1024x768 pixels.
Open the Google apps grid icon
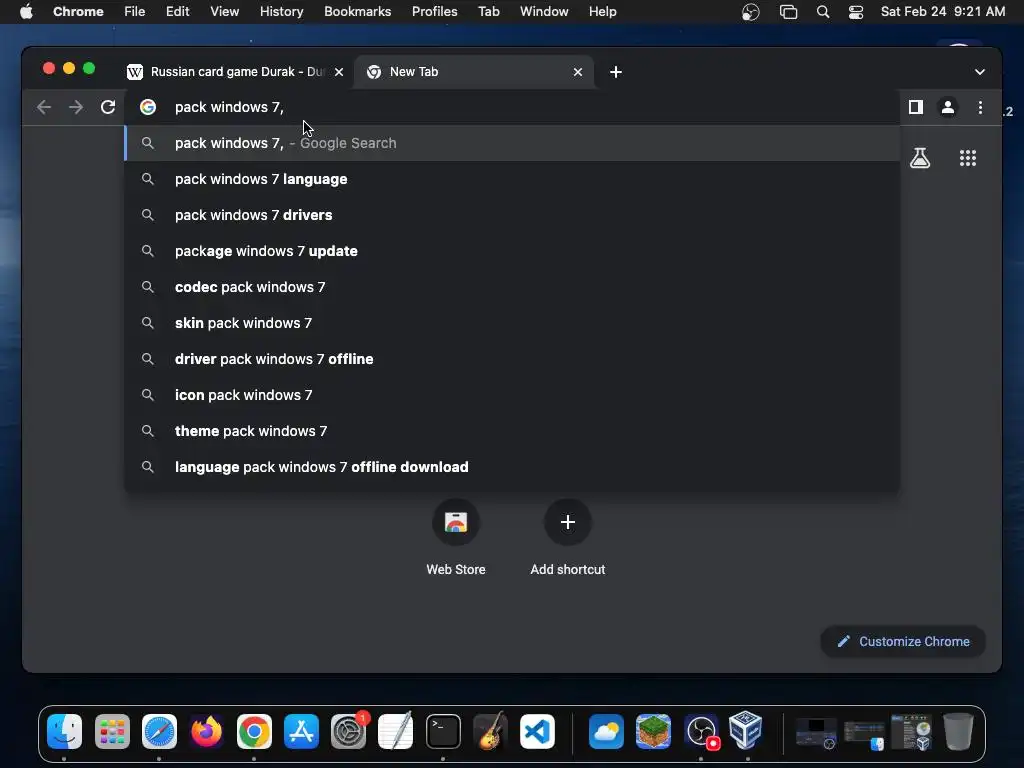pos(967,157)
